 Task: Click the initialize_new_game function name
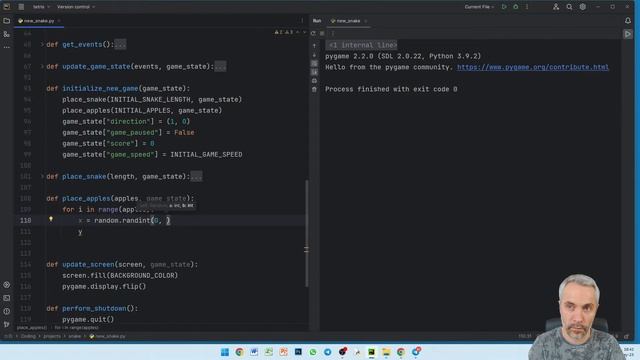click(x=100, y=88)
